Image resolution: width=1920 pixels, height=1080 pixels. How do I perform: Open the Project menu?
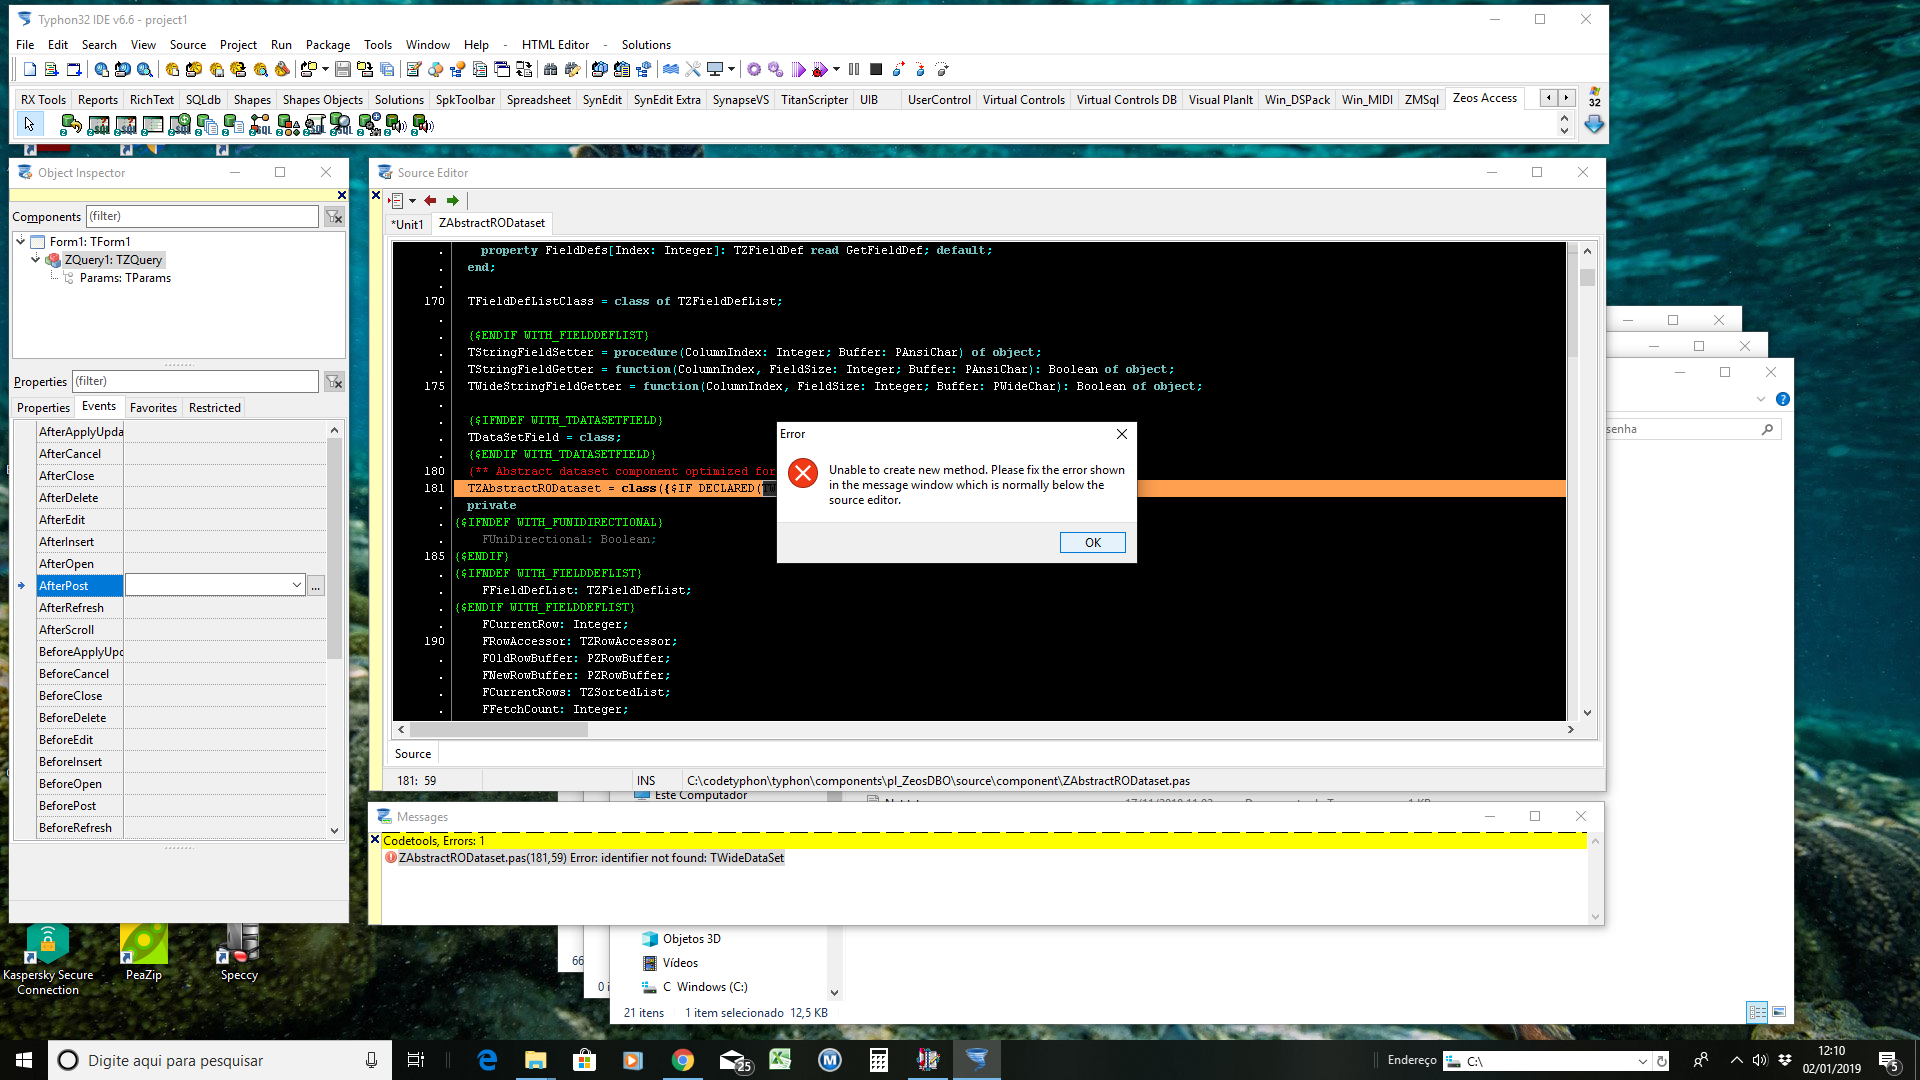[x=238, y=45]
